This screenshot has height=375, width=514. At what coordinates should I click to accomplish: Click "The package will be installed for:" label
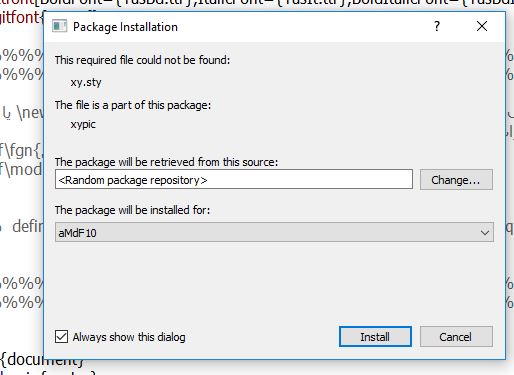click(x=132, y=210)
